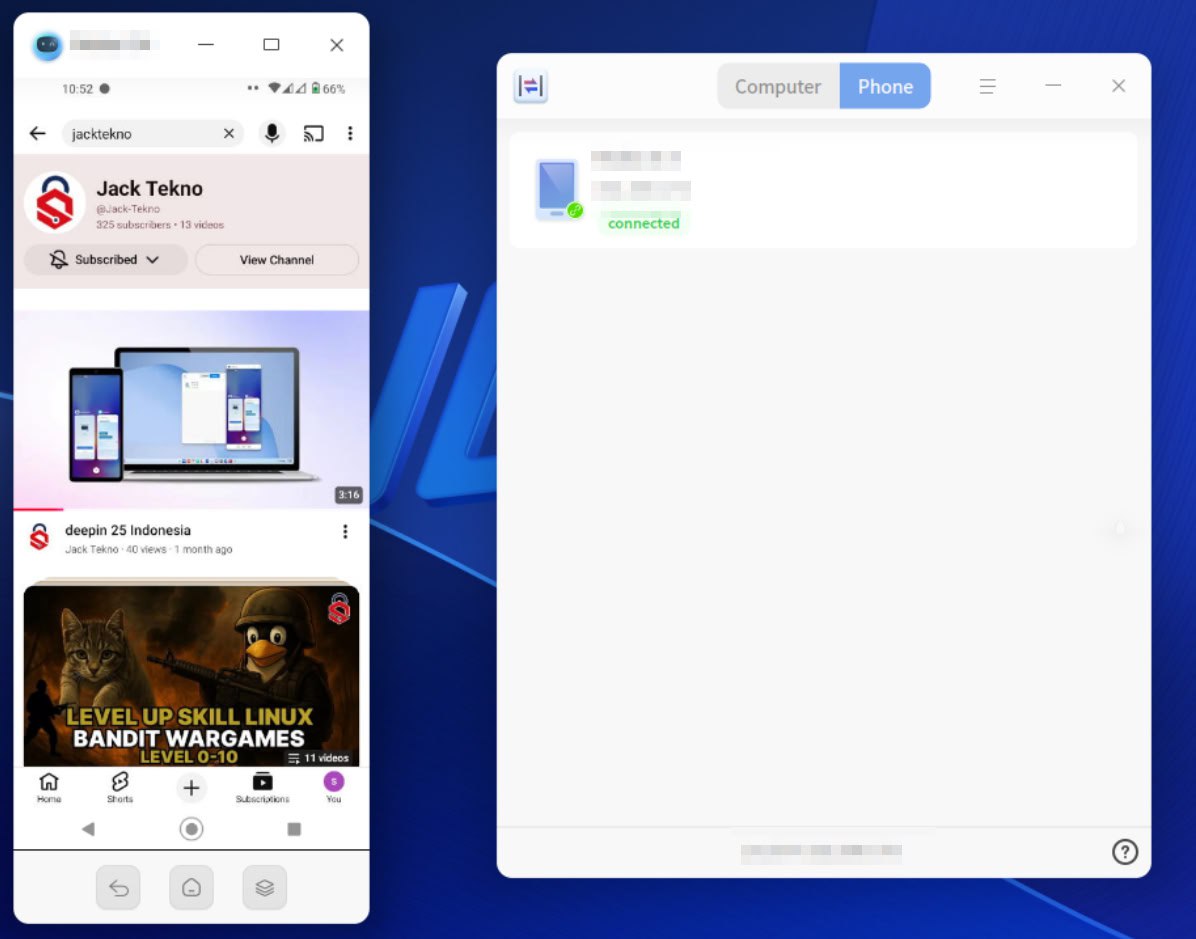Go back using the YouTube search back arrow
Viewport: 1196px width, 939px height.
pyautogui.click(x=37, y=133)
